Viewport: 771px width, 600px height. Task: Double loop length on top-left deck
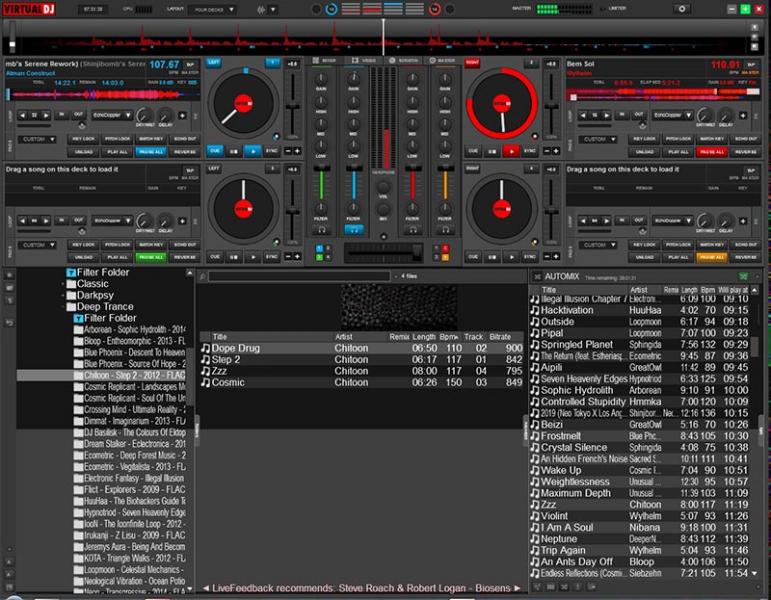click(x=46, y=115)
